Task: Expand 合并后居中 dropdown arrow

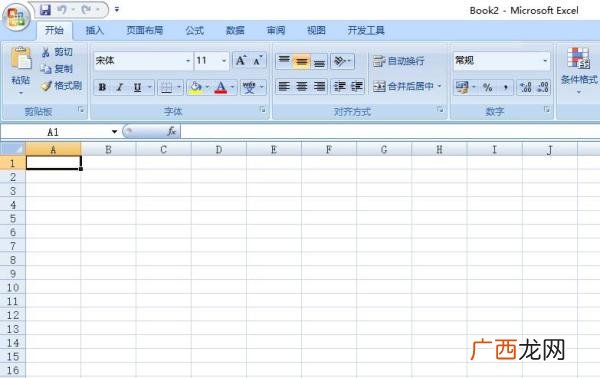Action: point(440,86)
